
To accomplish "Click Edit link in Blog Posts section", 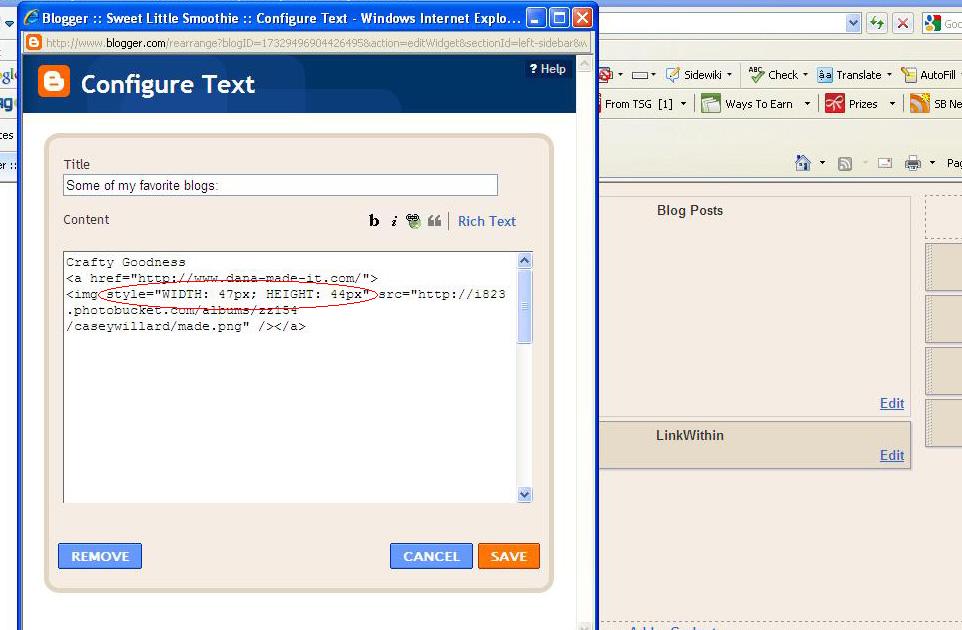I will pyautogui.click(x=891, y=403).
